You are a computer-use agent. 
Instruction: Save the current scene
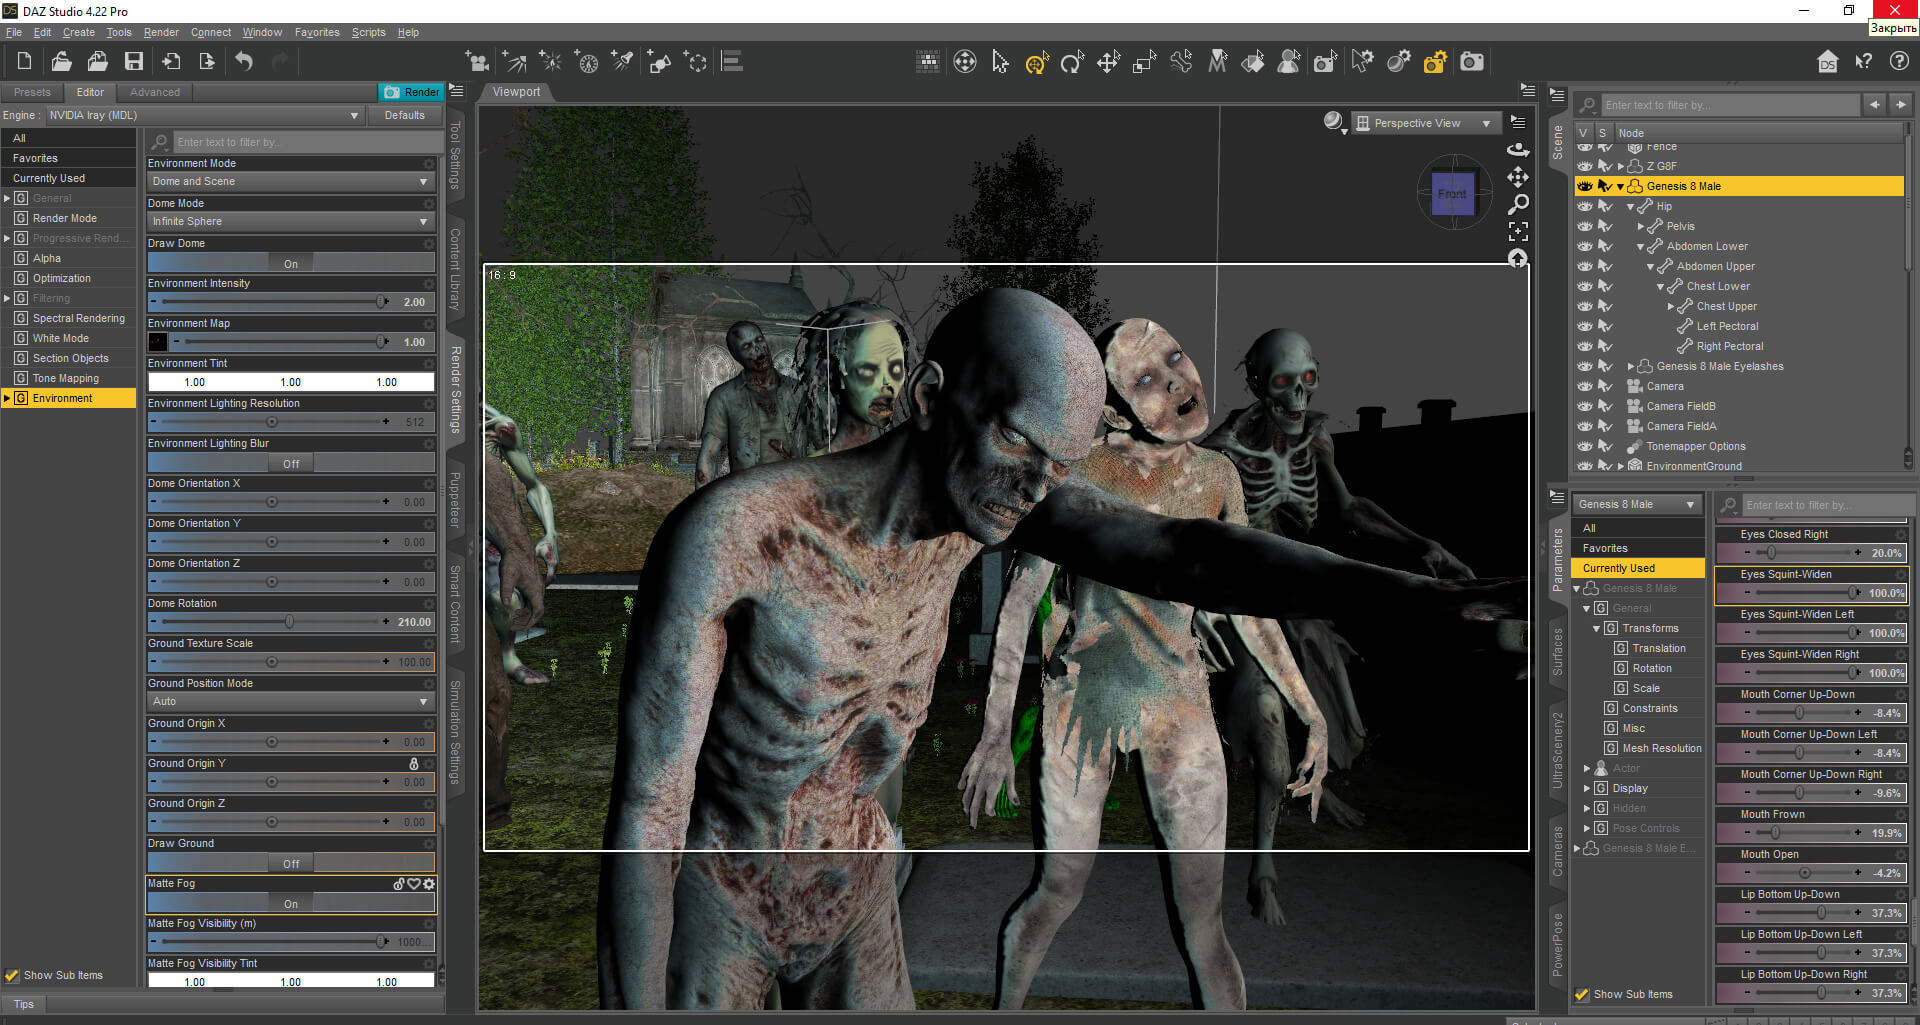(x=133, y=62)
